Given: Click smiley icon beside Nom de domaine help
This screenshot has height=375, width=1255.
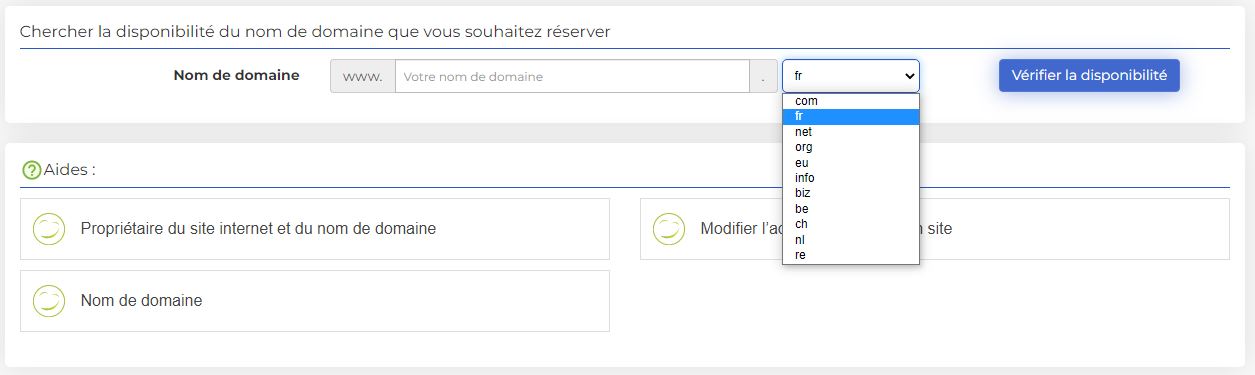Looking at the screenshot, I should [x=49, y=301].
